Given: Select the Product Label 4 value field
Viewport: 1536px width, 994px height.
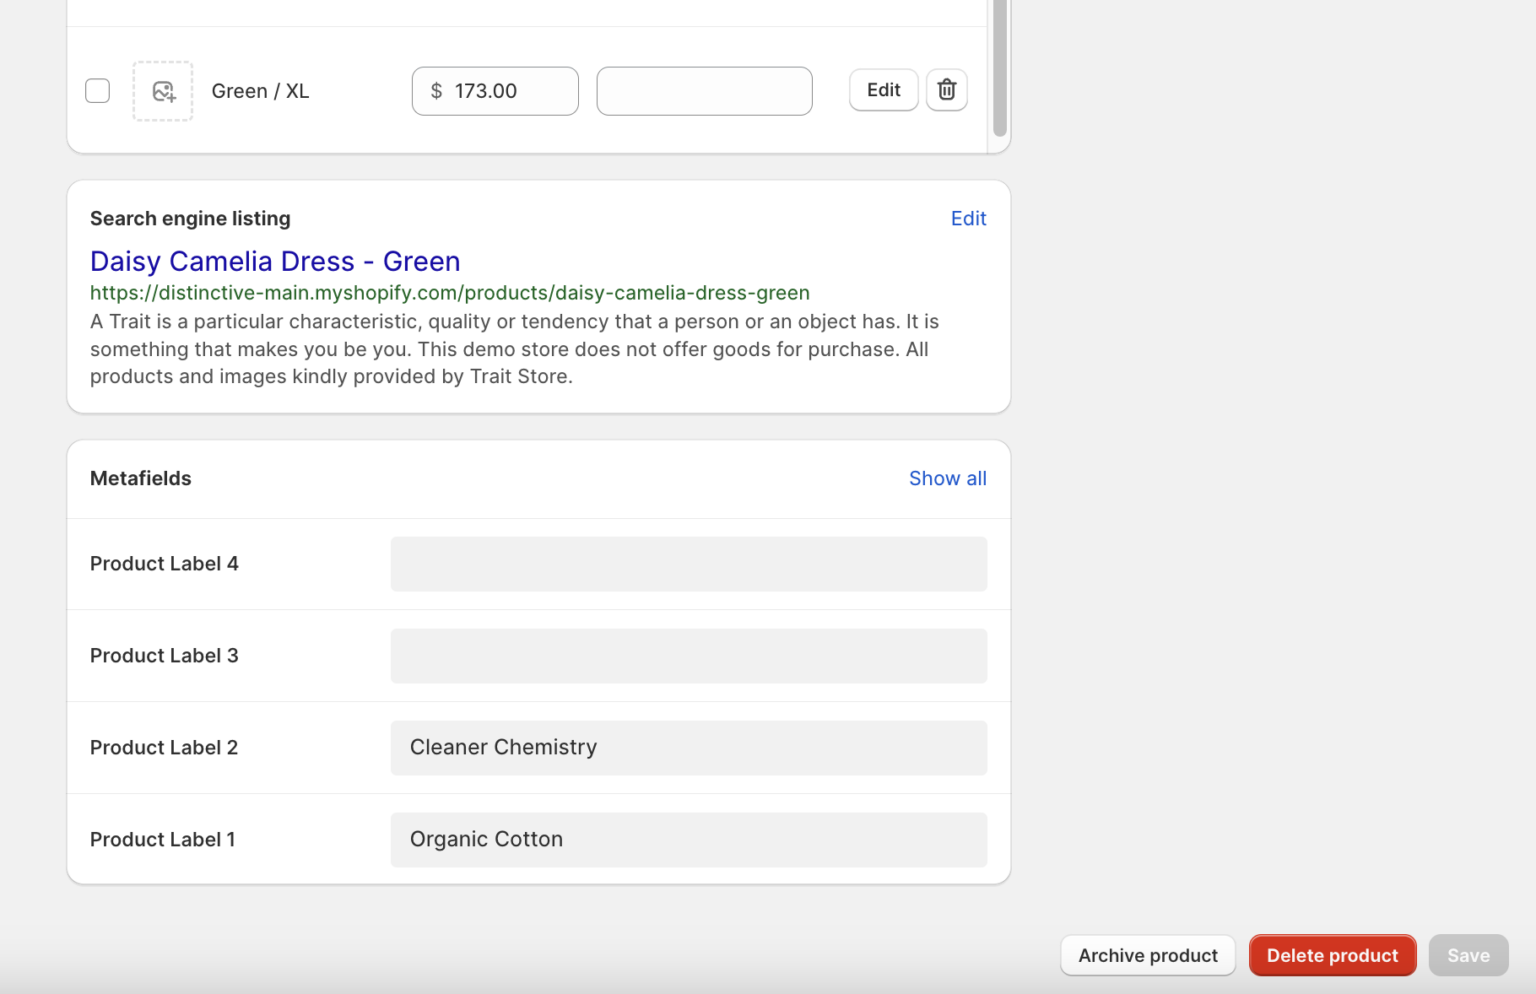Looking at the screenshot, I should [x=688, y=563].
